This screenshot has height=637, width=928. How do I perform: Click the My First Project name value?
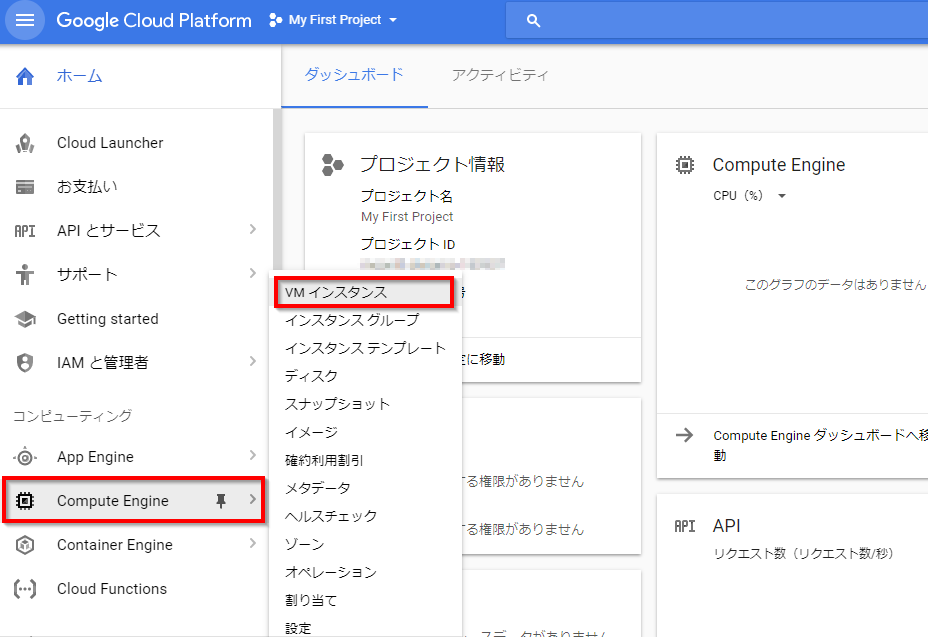click(407, 217)
